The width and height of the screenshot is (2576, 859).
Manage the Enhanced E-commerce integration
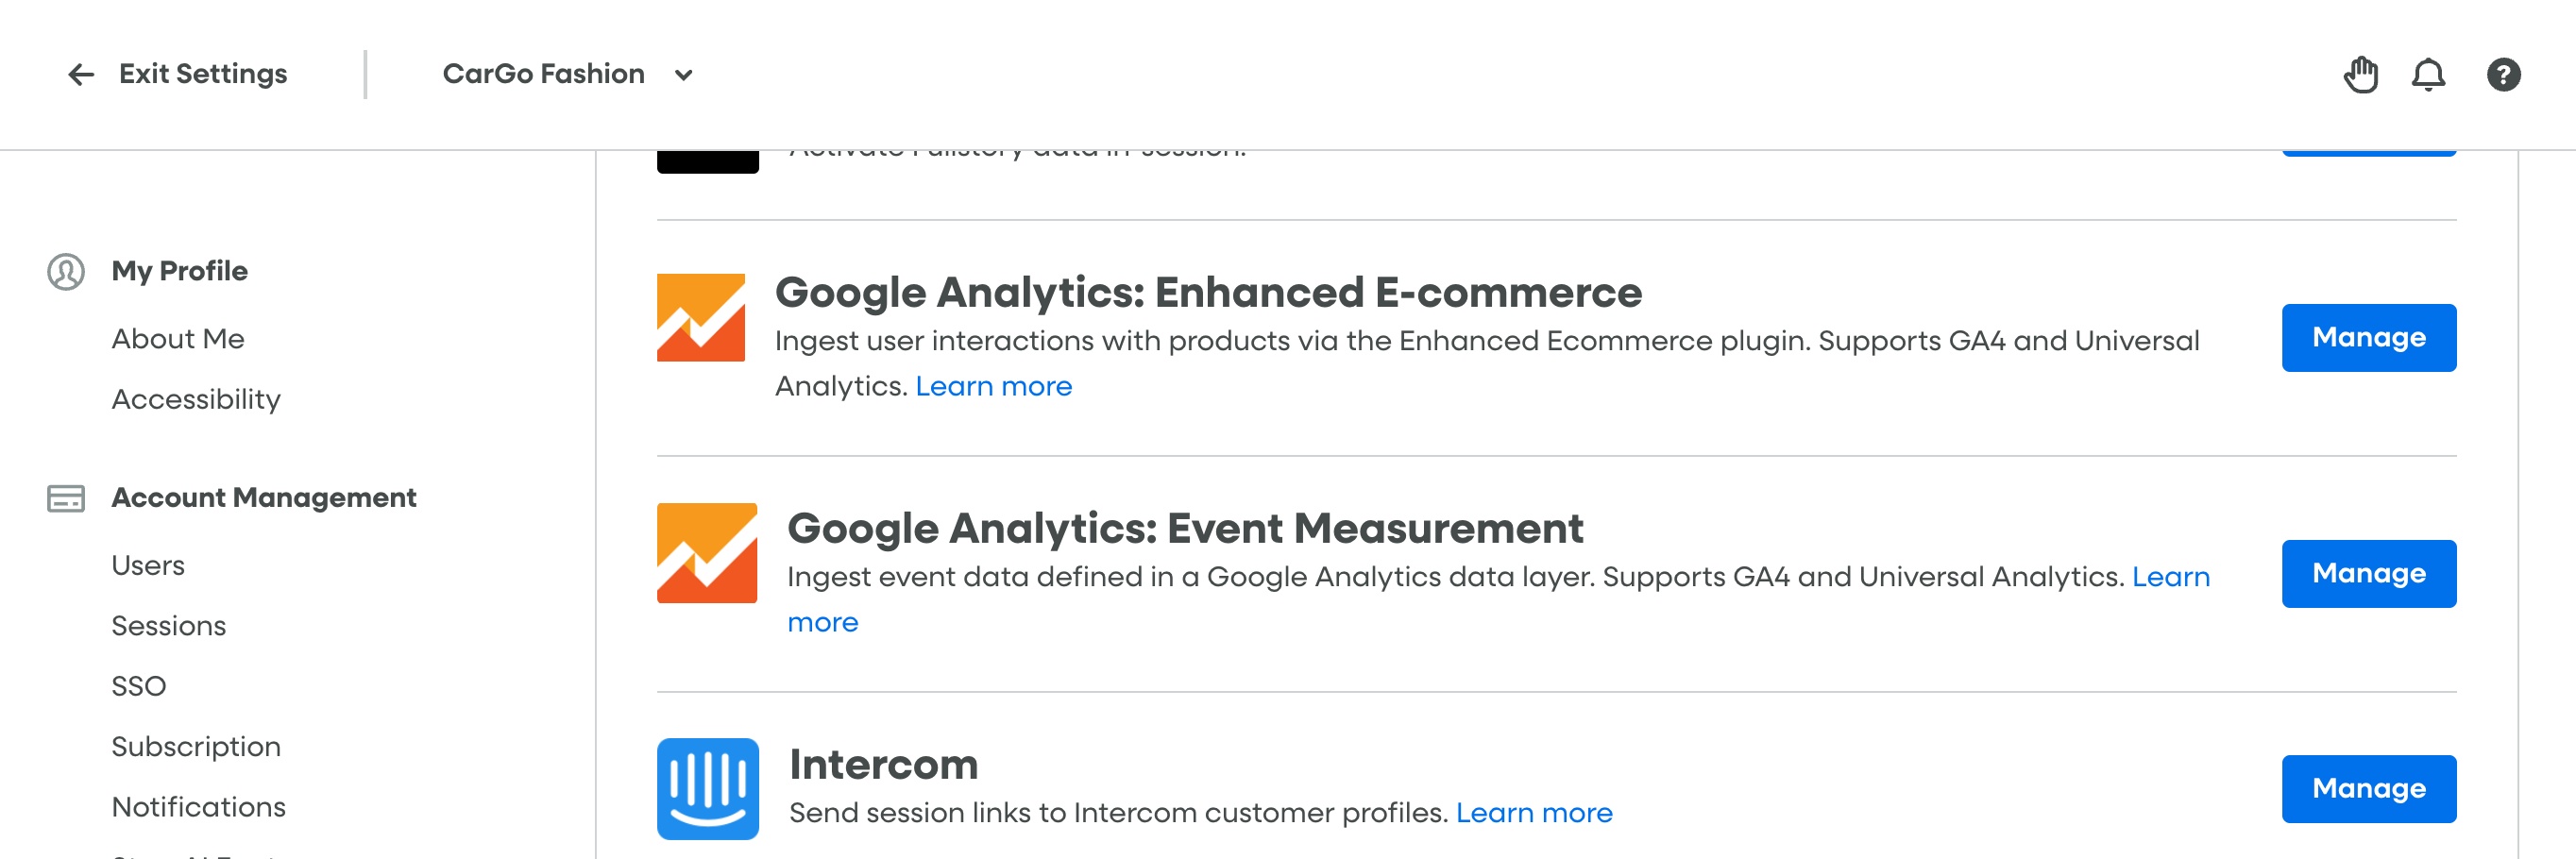(x=2368, y=338)
